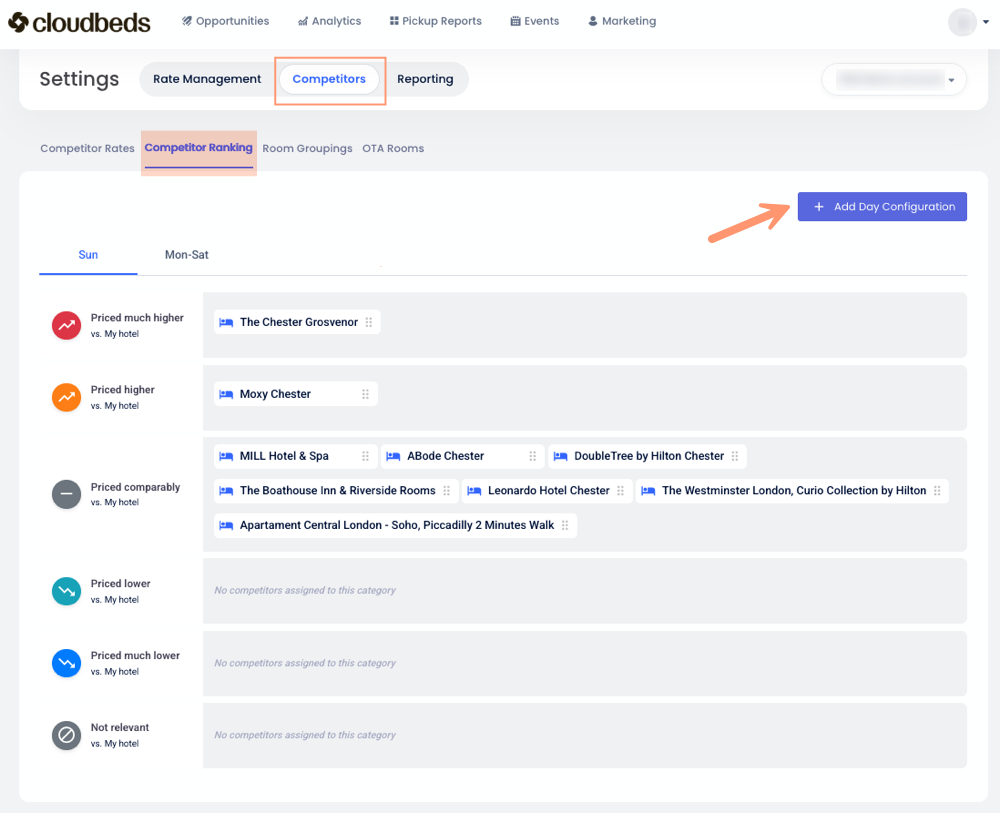Switch to the Mon-Sat tab

[187, 255]
